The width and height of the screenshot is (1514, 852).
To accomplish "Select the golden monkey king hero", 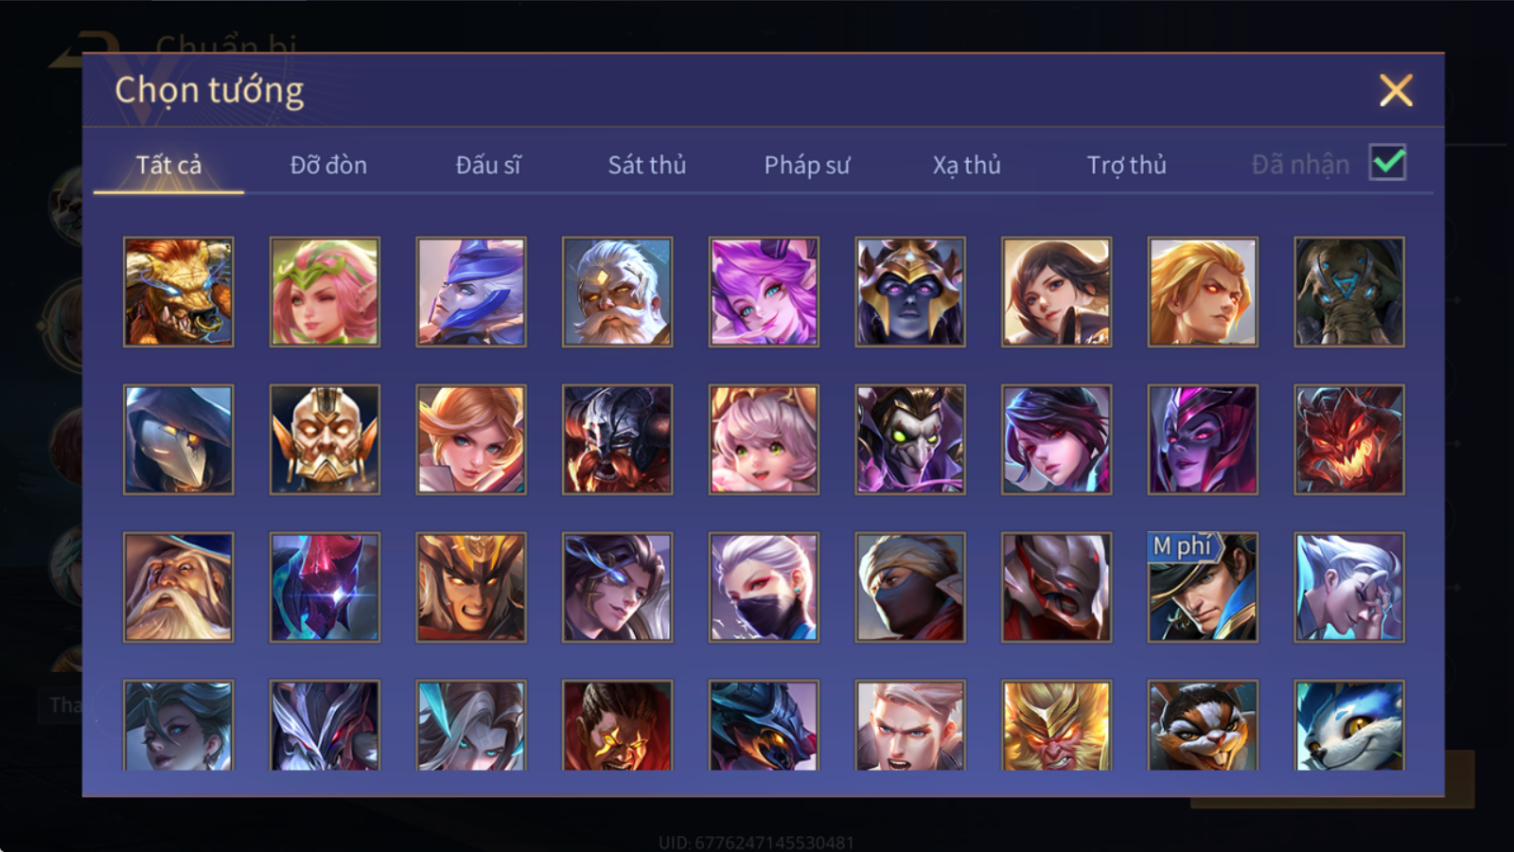I will pyautogui.click(x=1056, y=725).
